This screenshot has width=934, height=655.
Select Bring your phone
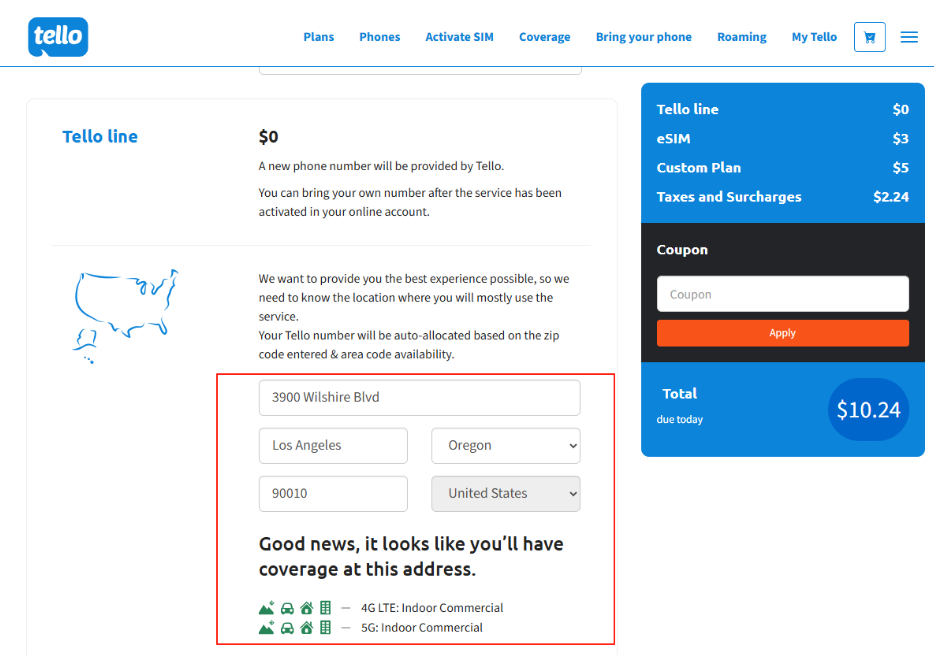pyautogui.click(x=644, y=37)
